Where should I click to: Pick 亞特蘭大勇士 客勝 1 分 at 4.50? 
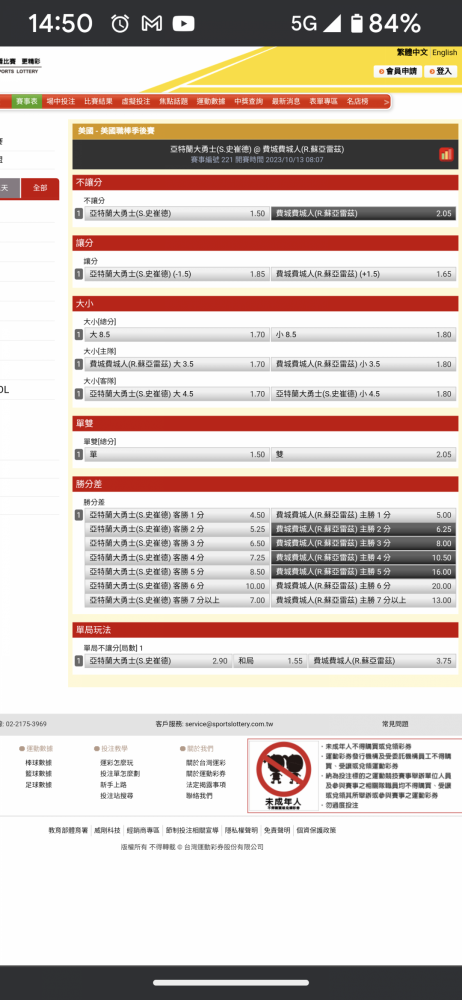click(x=175, y=515)
